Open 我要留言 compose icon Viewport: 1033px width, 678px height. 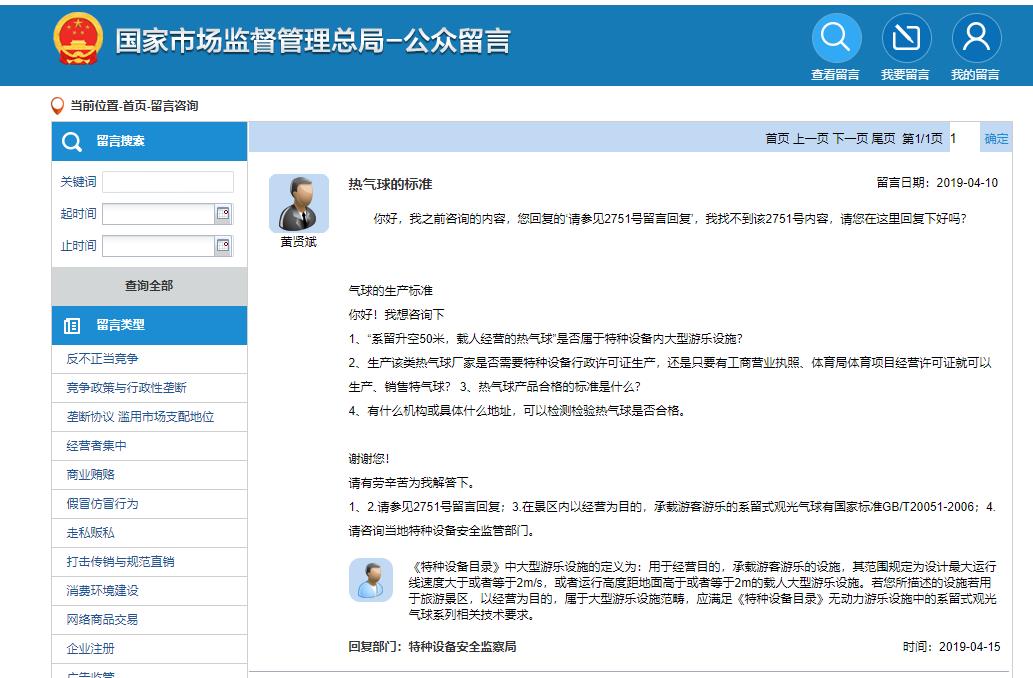907,38
